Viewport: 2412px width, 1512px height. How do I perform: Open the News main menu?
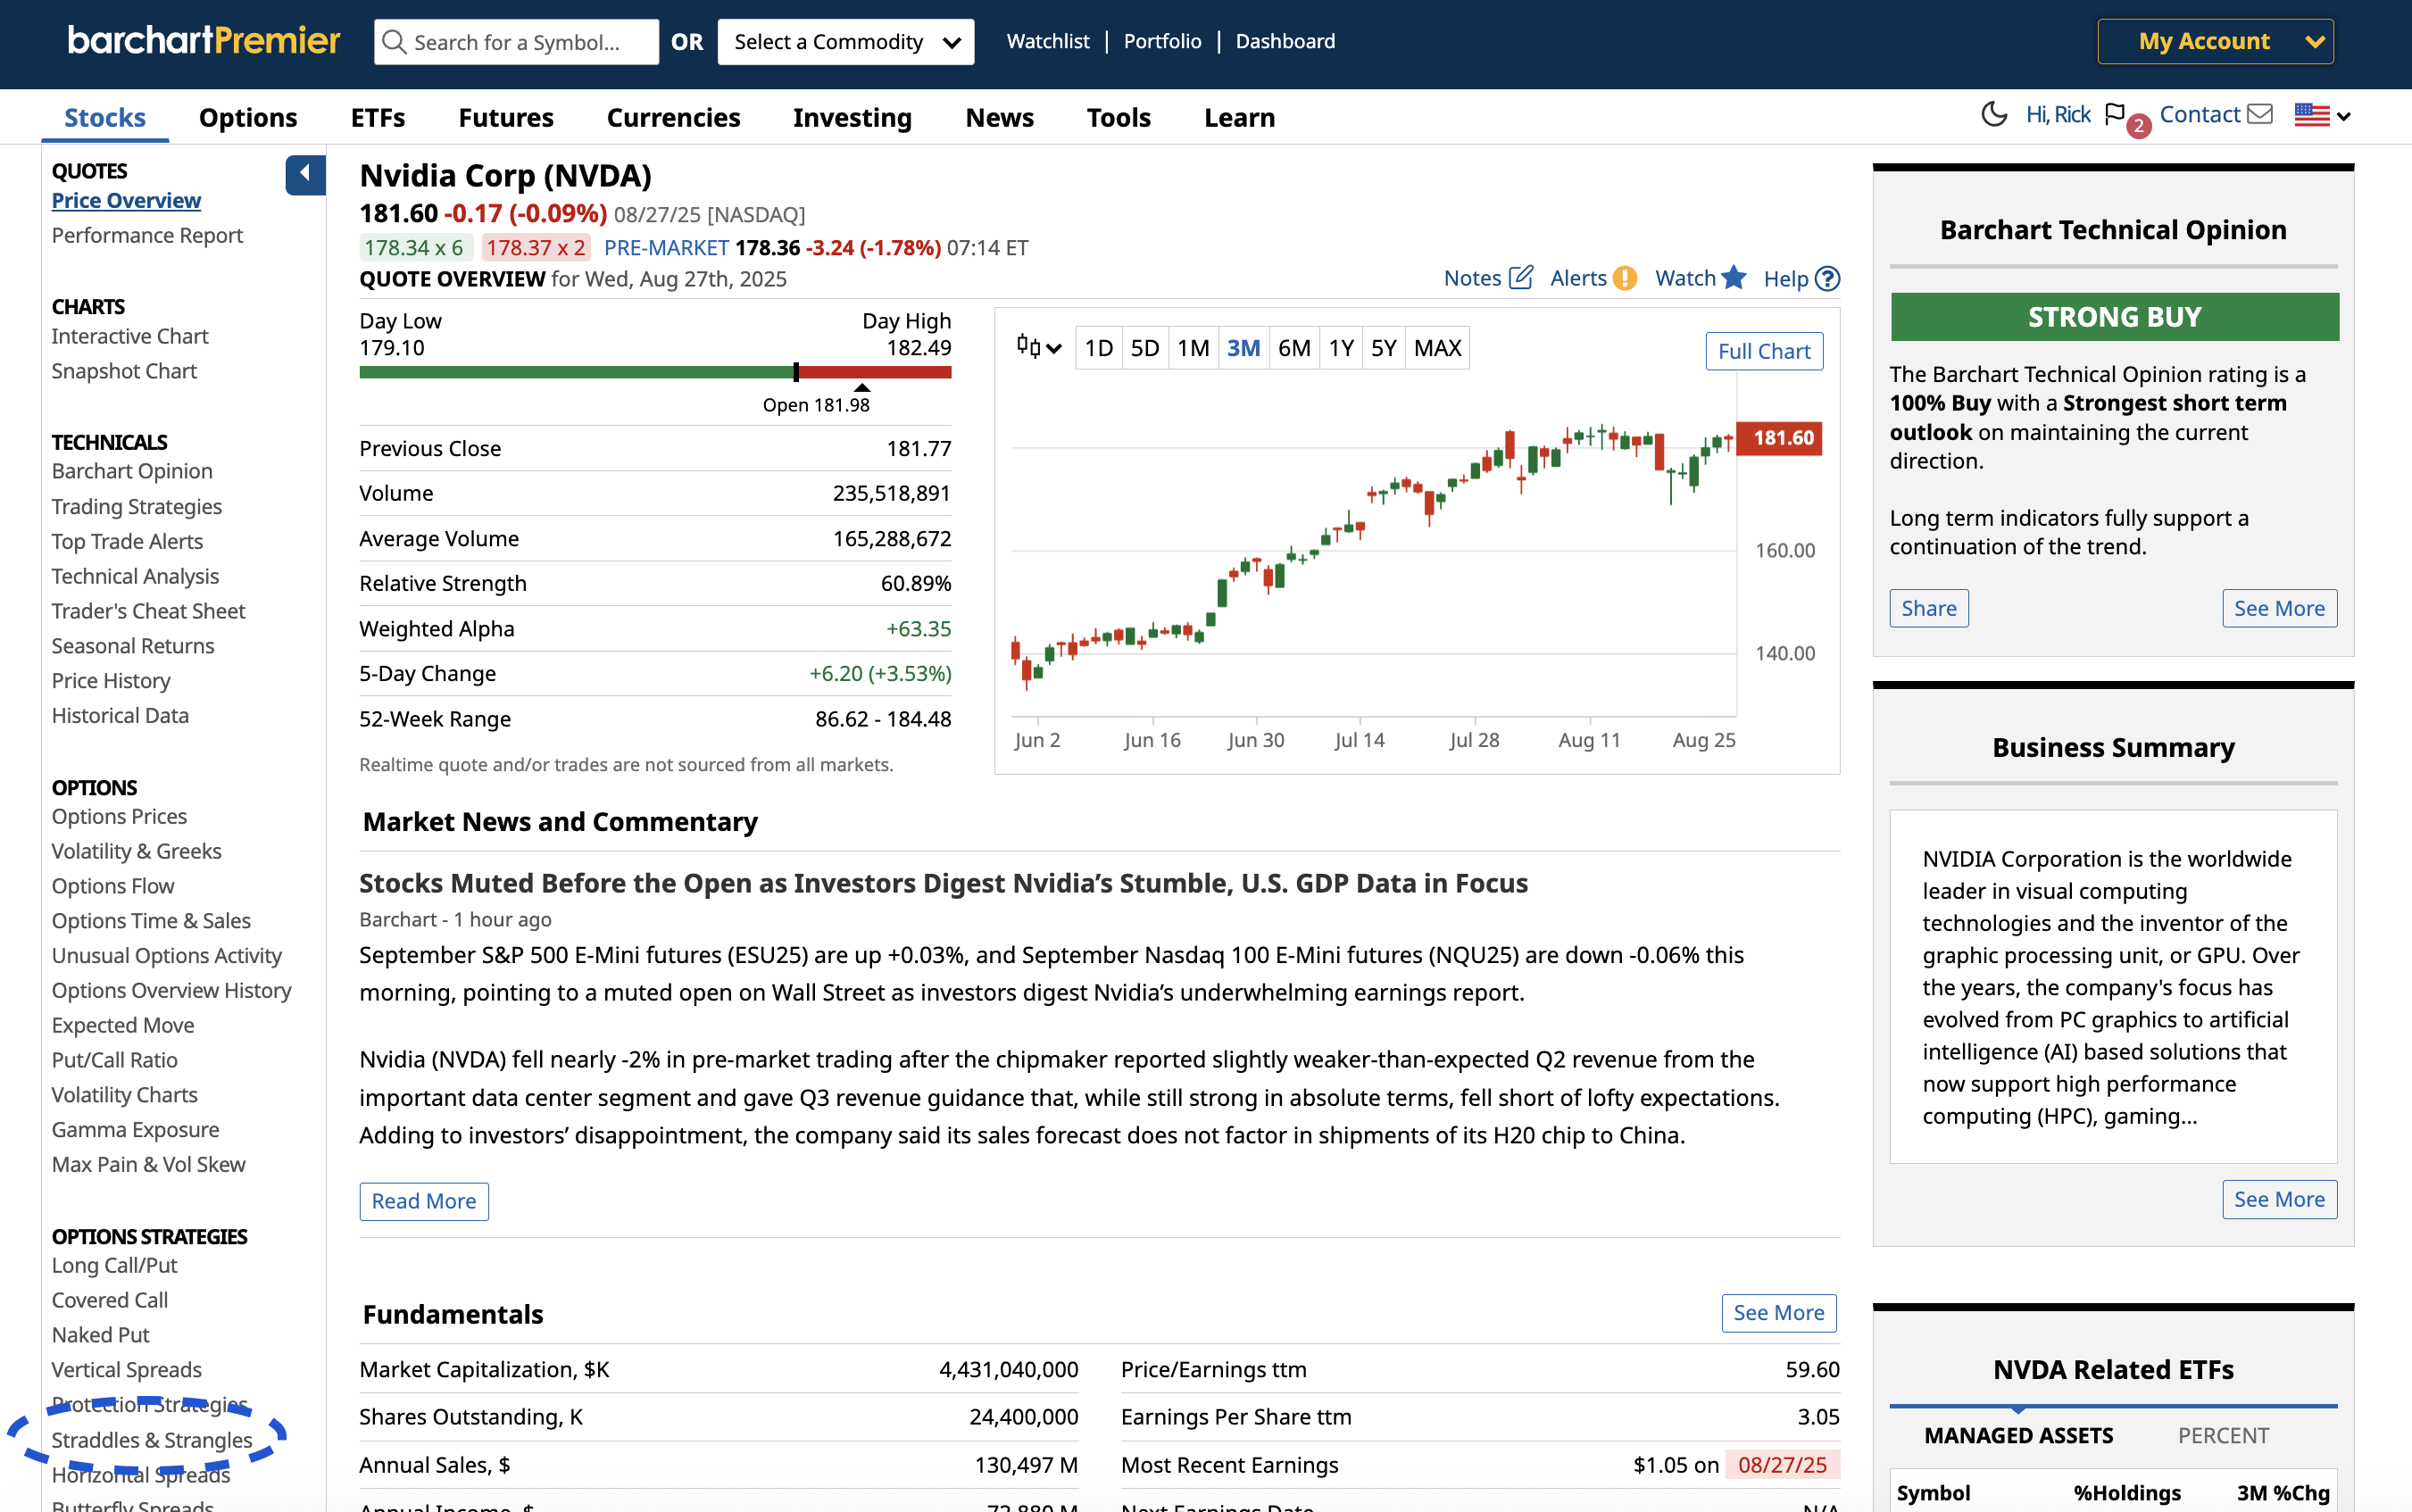pyautogui.click(x=999, y=117)
